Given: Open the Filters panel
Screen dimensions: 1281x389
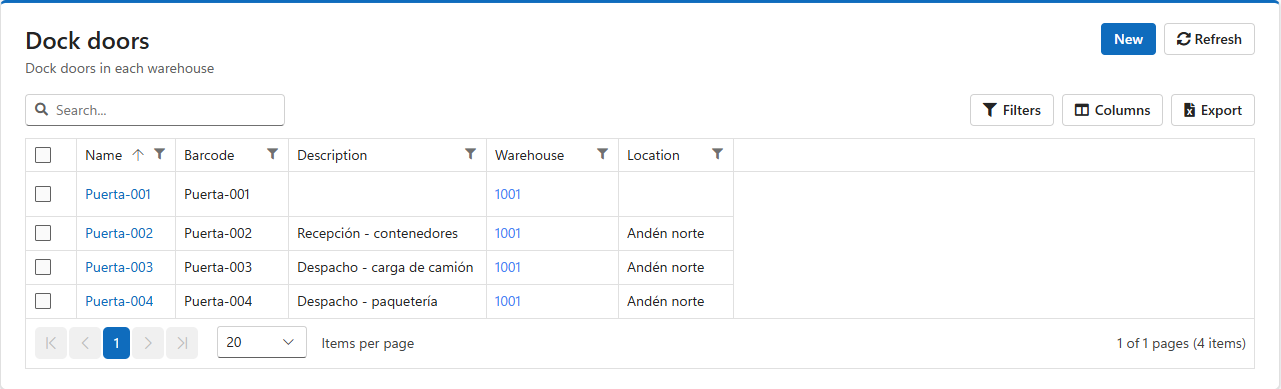Looking at the screenshot, I should [1011, 110].
